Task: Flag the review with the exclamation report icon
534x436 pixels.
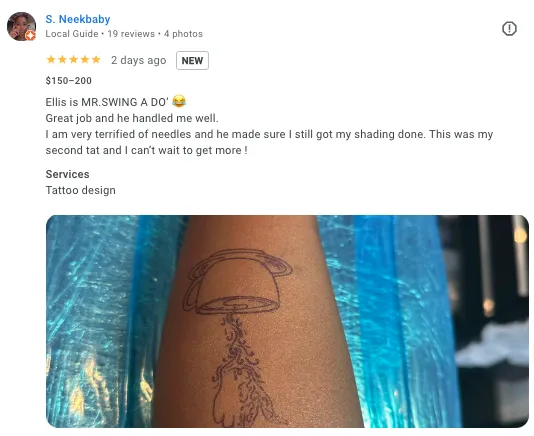Action: pyautogui.click(x=509, y=29)
